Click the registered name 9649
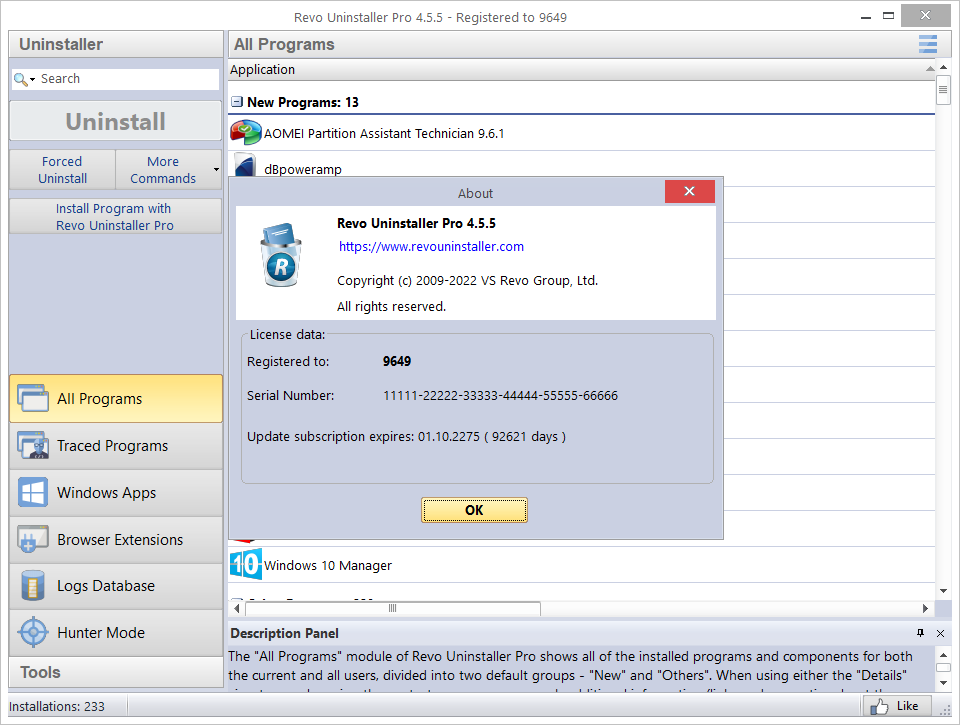This screenshot has height=725, width=960. (397, 361)
